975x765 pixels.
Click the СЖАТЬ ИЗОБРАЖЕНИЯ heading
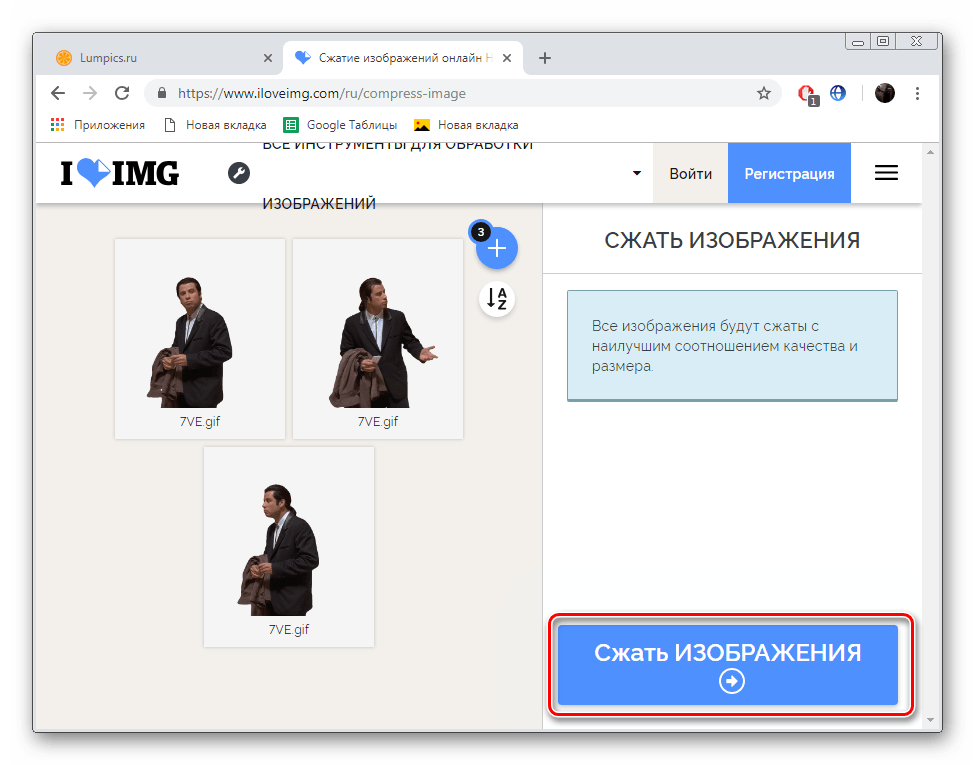(732, 240)
